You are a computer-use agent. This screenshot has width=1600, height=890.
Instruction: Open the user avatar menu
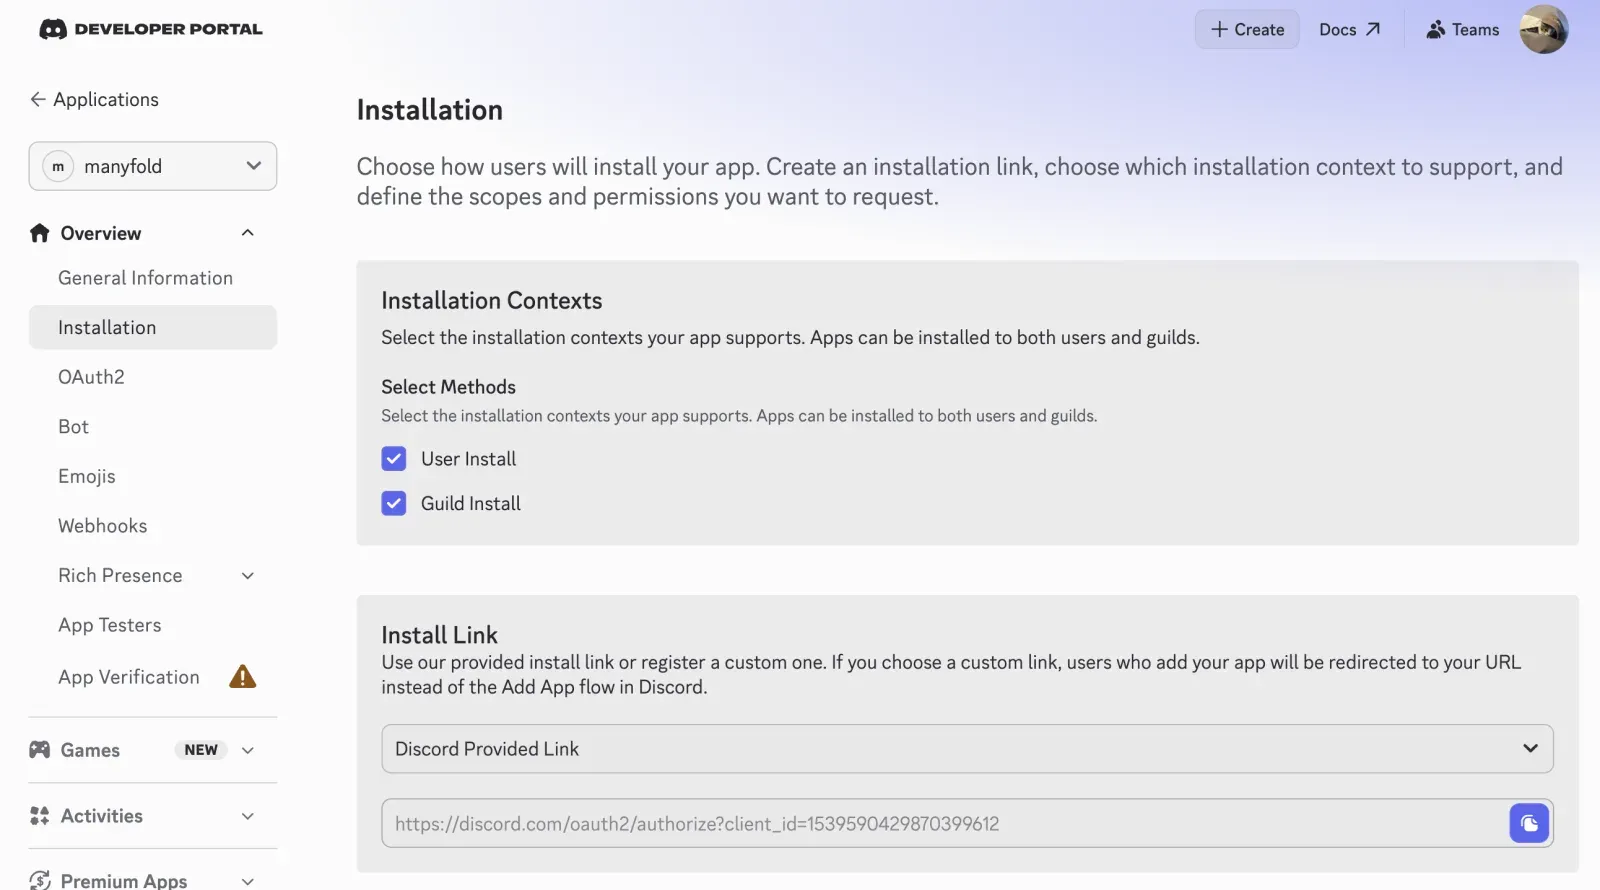click(1544, 29)
